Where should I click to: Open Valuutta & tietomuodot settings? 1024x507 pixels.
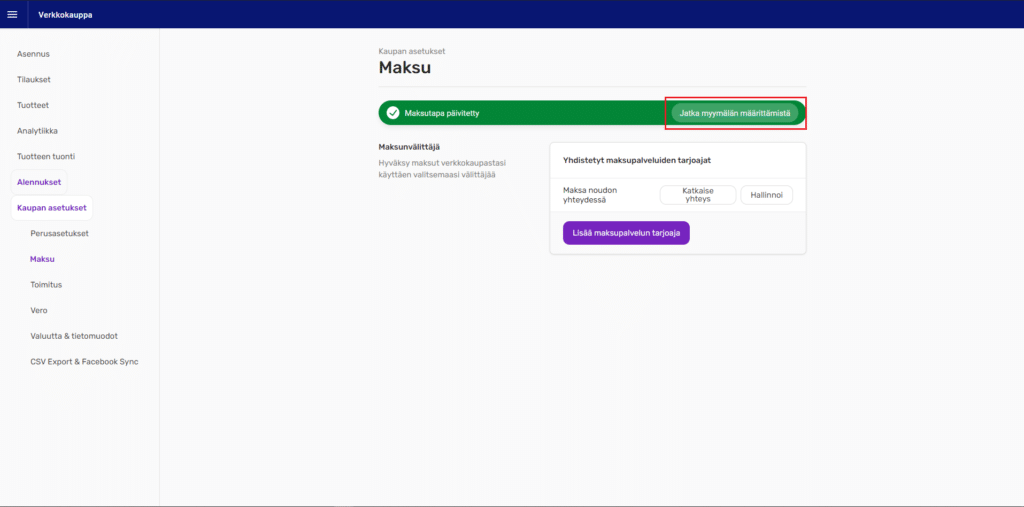[80, 336]
